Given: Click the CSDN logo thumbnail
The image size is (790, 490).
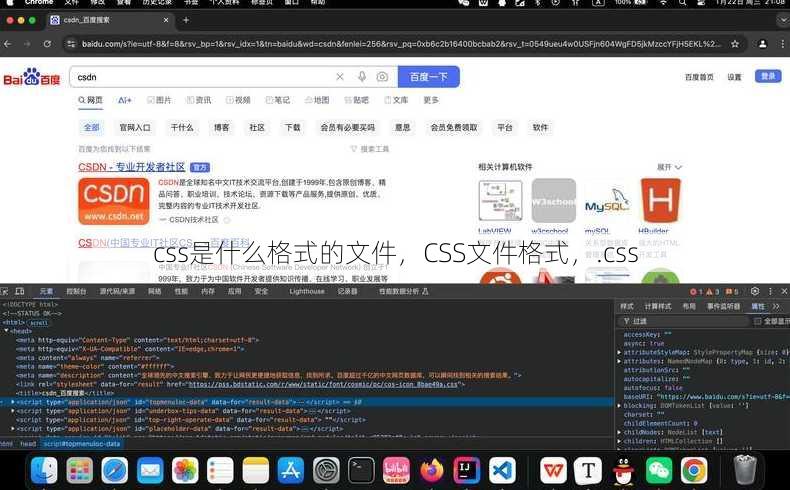Looking at the screenshot, I should [114, 201].
